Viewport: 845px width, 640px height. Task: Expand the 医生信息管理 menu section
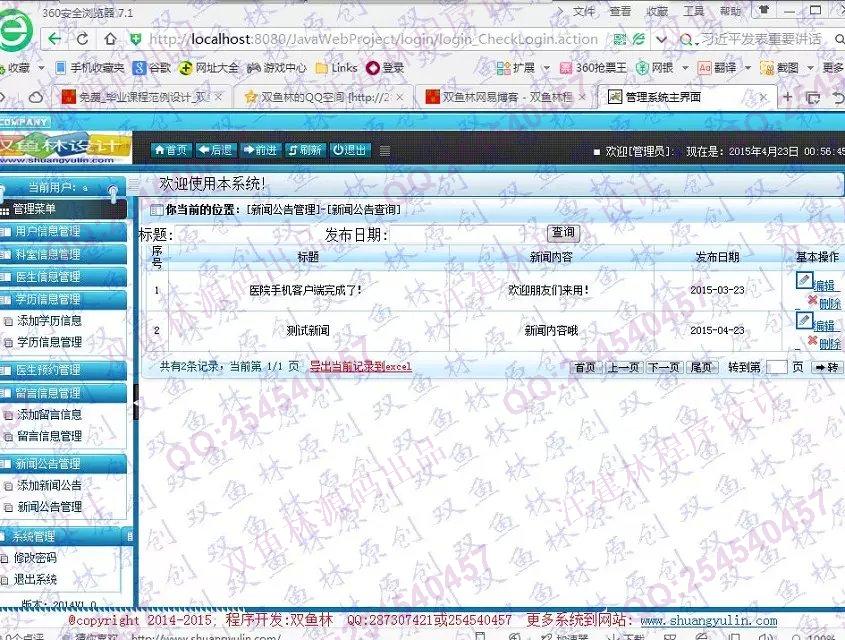[x=63, y=277]
